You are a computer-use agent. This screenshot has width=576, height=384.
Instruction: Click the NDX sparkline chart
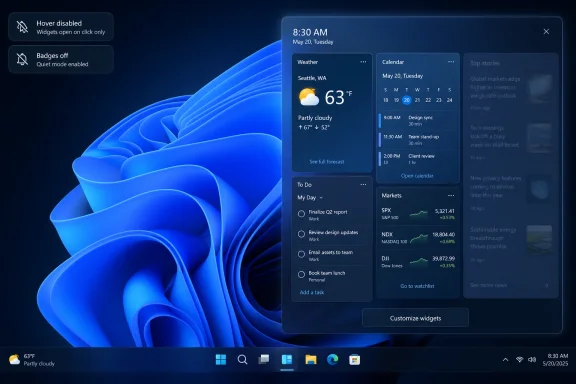coord(419,238)
